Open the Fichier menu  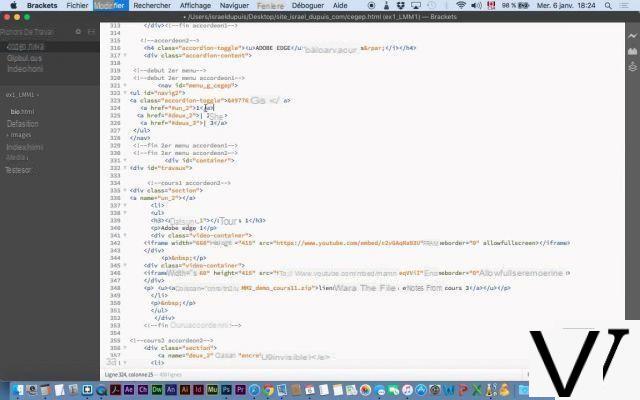[77, 6]
